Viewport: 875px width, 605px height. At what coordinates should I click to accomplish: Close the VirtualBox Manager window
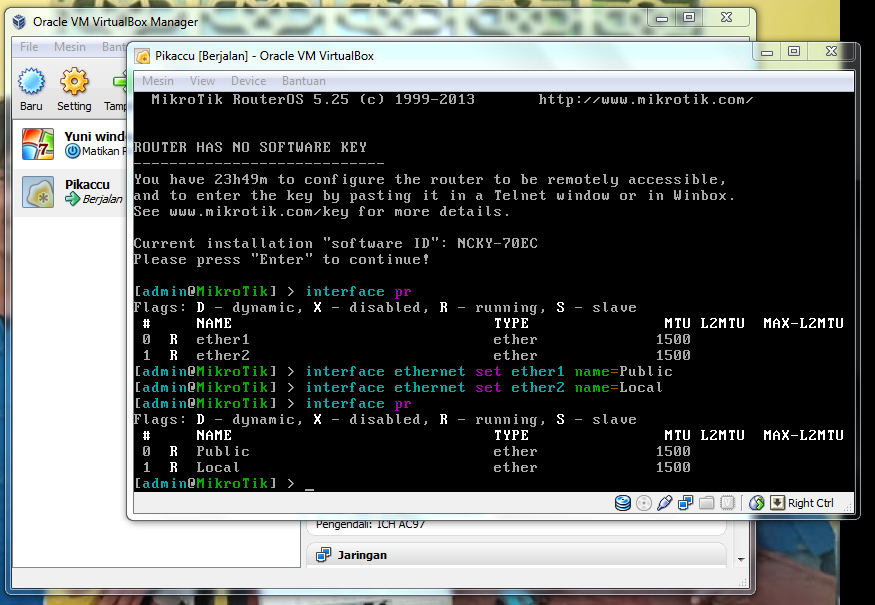pyautogui.click(x=726, y=18)
